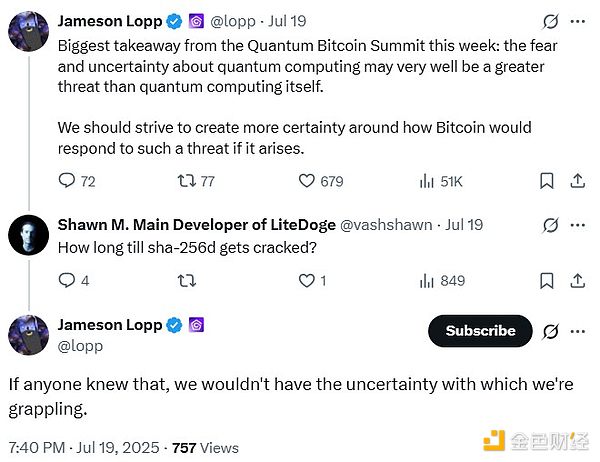View analytics showing 849 views

pos(425,281)
